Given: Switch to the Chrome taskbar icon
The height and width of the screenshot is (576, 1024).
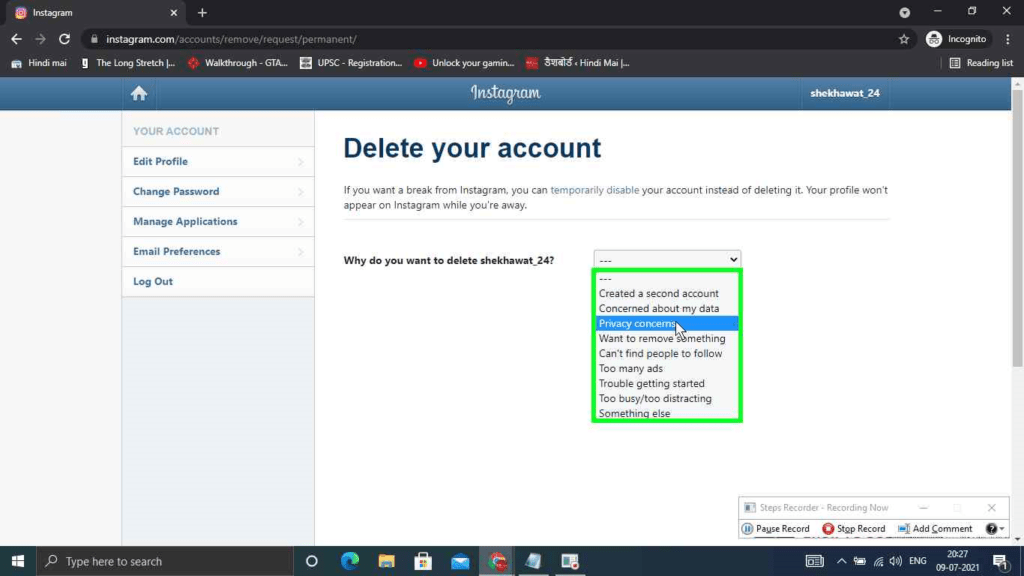Looking at the screenshot, I should 497,561.
